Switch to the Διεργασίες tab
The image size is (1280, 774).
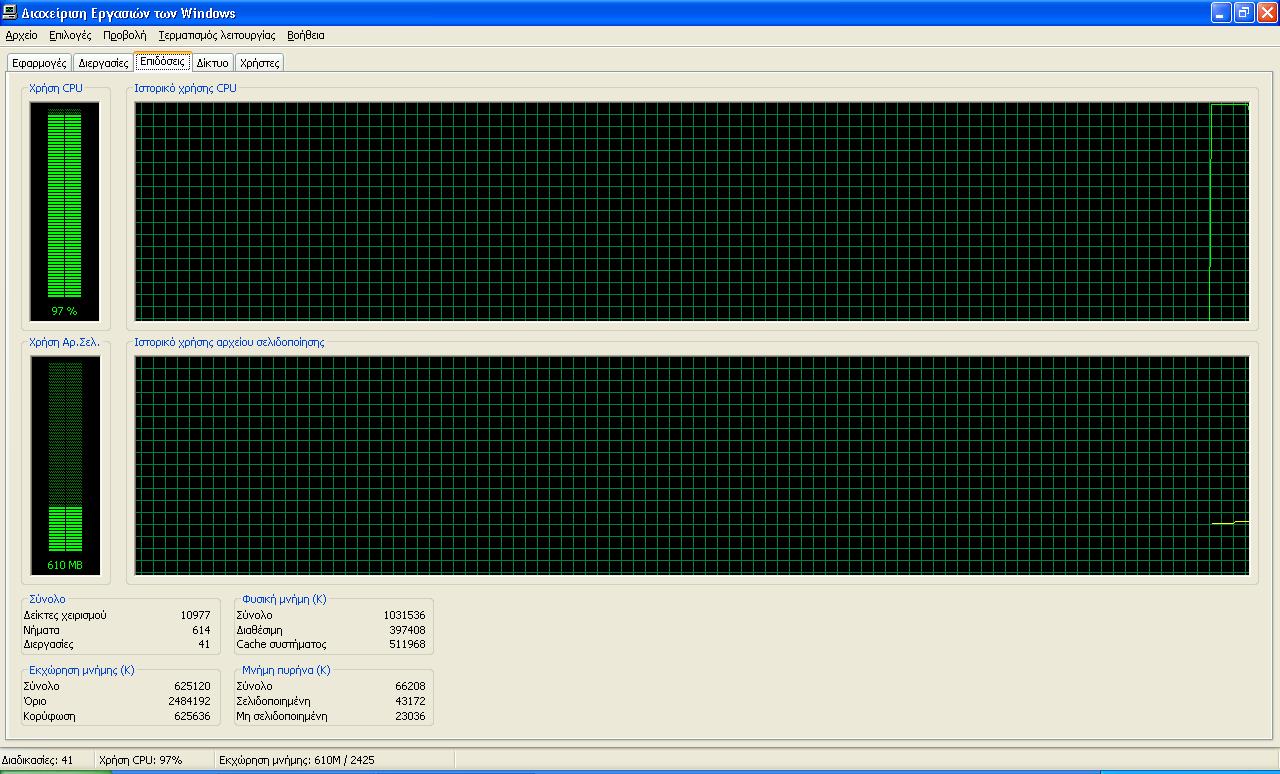[x=103, y=63]
